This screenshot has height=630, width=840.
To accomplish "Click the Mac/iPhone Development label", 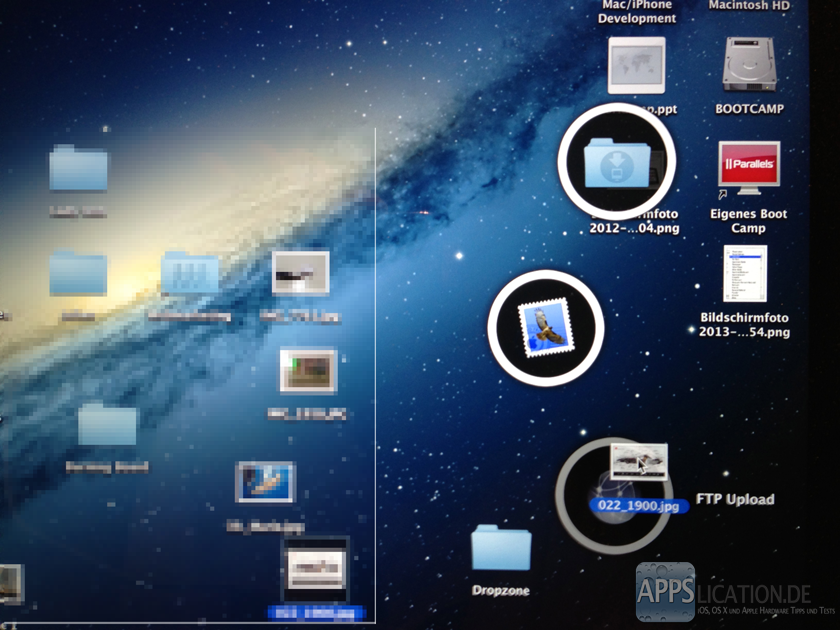I will pyautogui.click(x=637, y=12).
